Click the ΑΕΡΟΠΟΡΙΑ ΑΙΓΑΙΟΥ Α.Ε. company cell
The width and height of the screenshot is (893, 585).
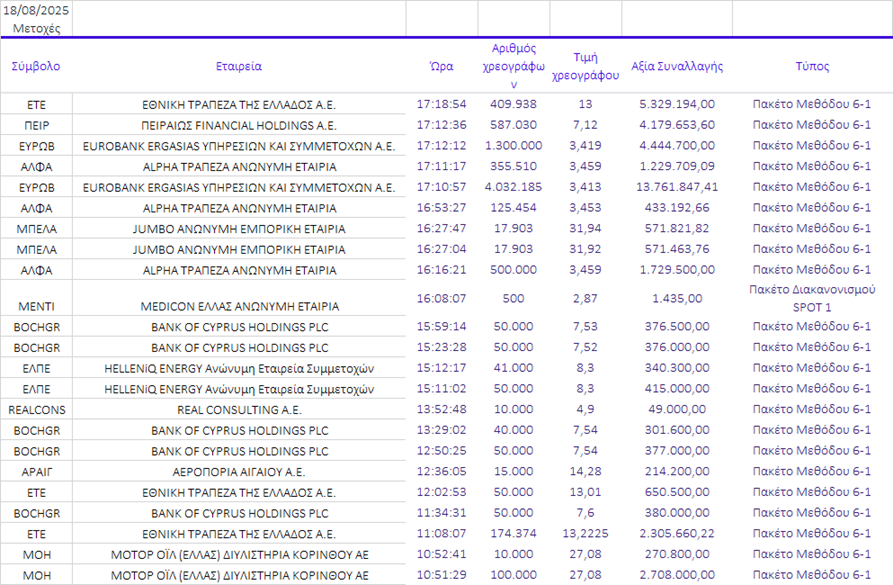[x=239, y=472]
